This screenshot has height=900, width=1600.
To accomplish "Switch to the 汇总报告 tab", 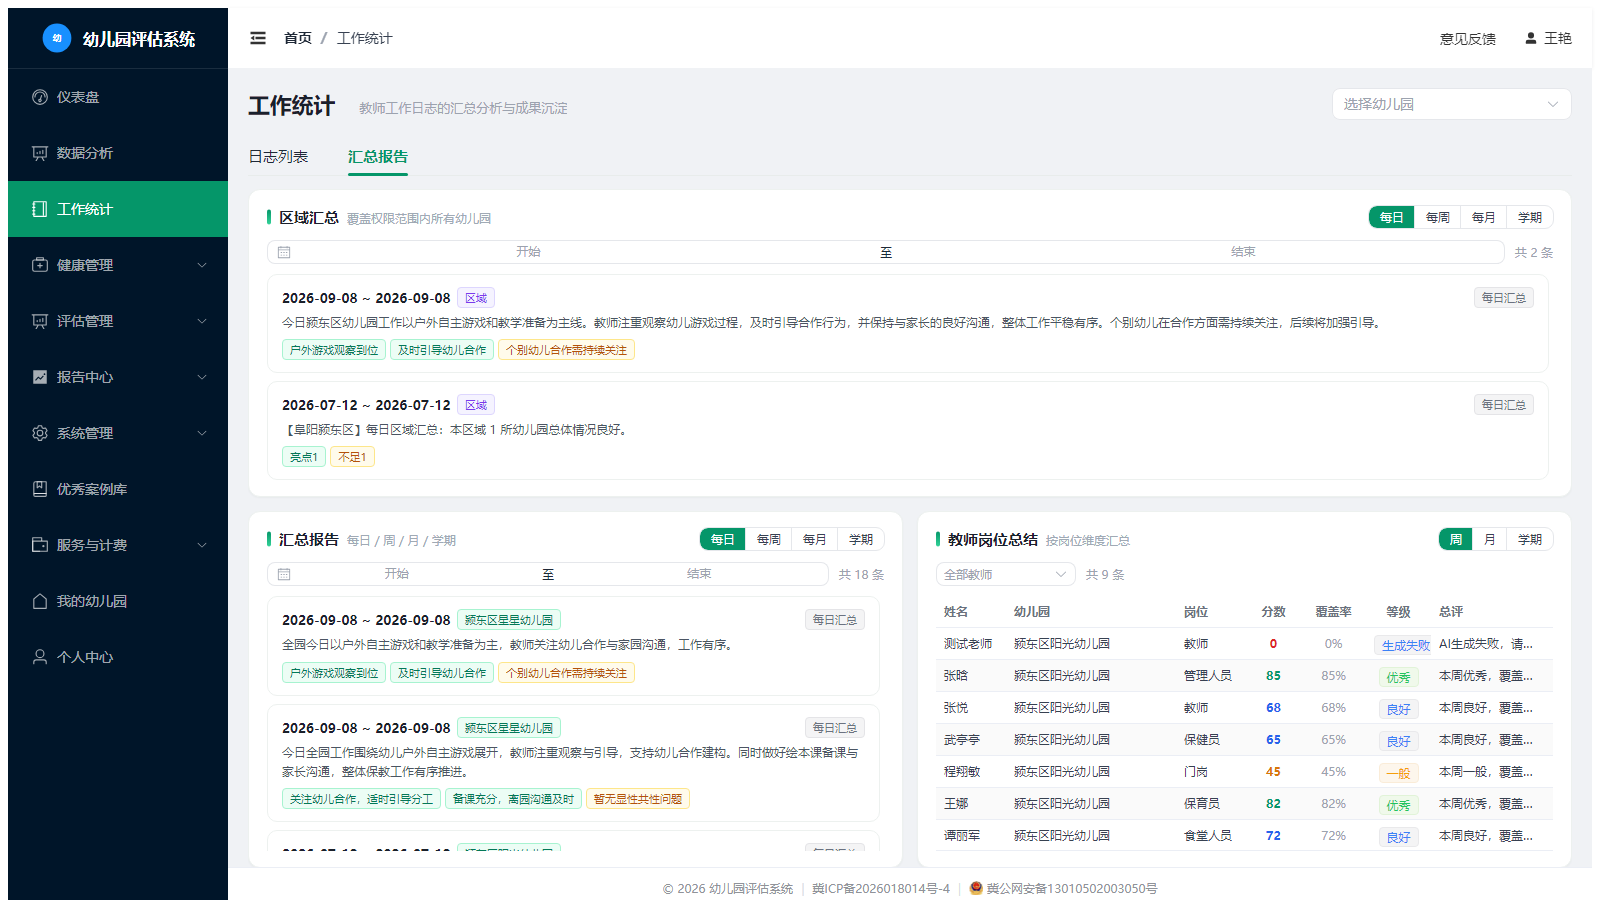I will 378,157.
